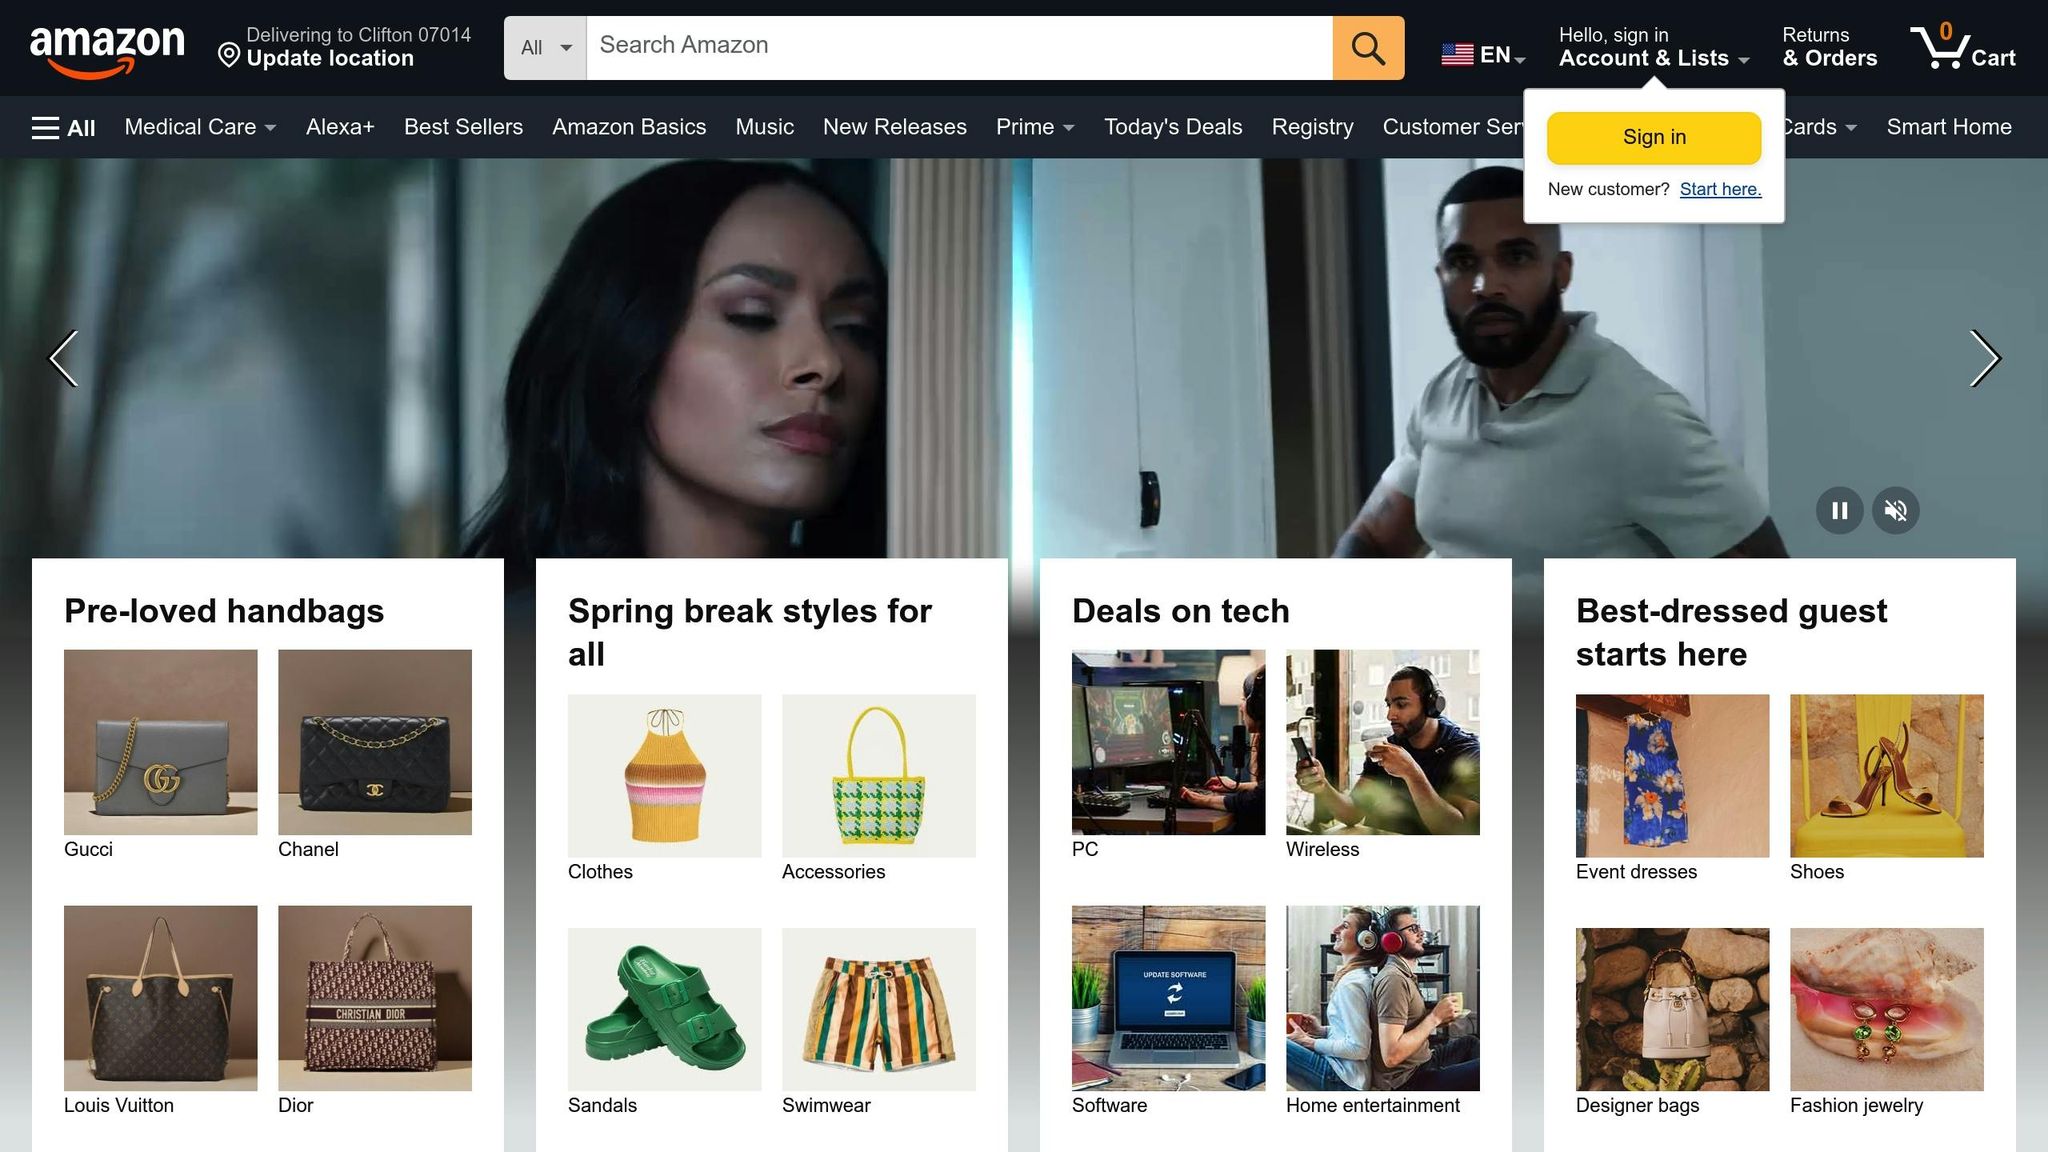Click inside the Search Amazon field

pyautogui.click(x=959, y=48)
